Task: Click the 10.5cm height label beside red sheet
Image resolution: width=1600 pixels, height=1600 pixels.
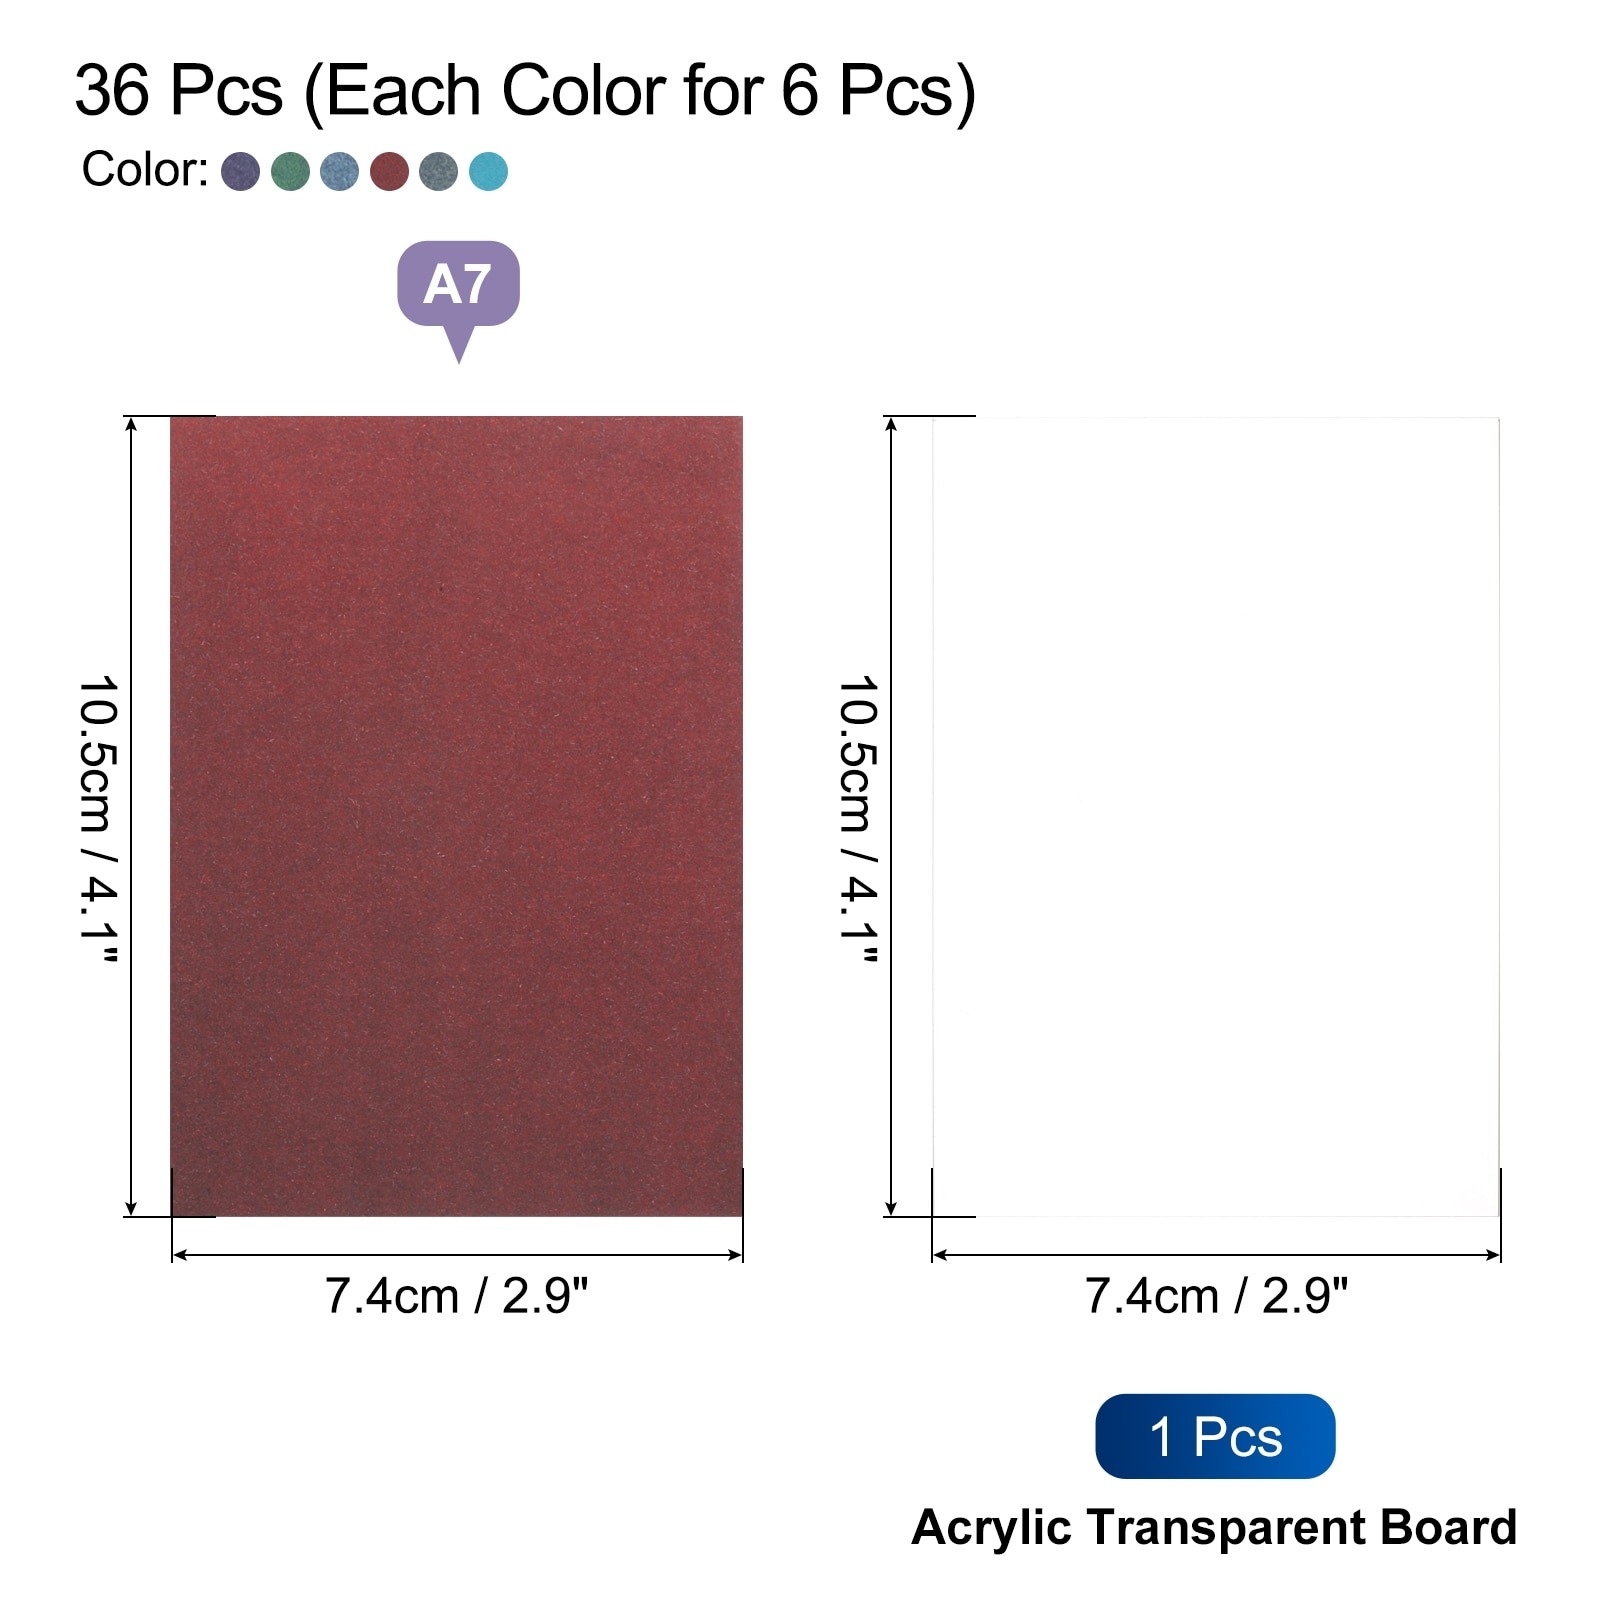Action: pos(99,818)
